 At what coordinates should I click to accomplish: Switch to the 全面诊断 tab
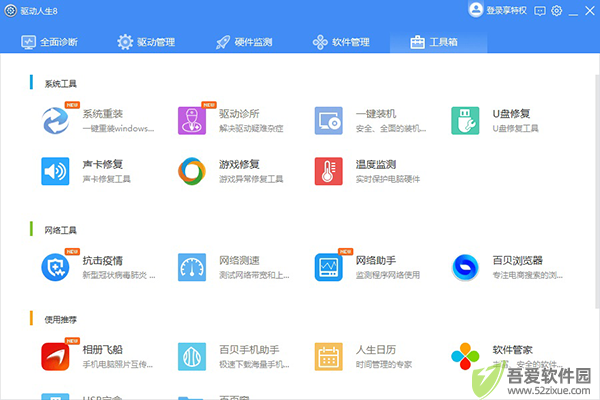[49, 42]
